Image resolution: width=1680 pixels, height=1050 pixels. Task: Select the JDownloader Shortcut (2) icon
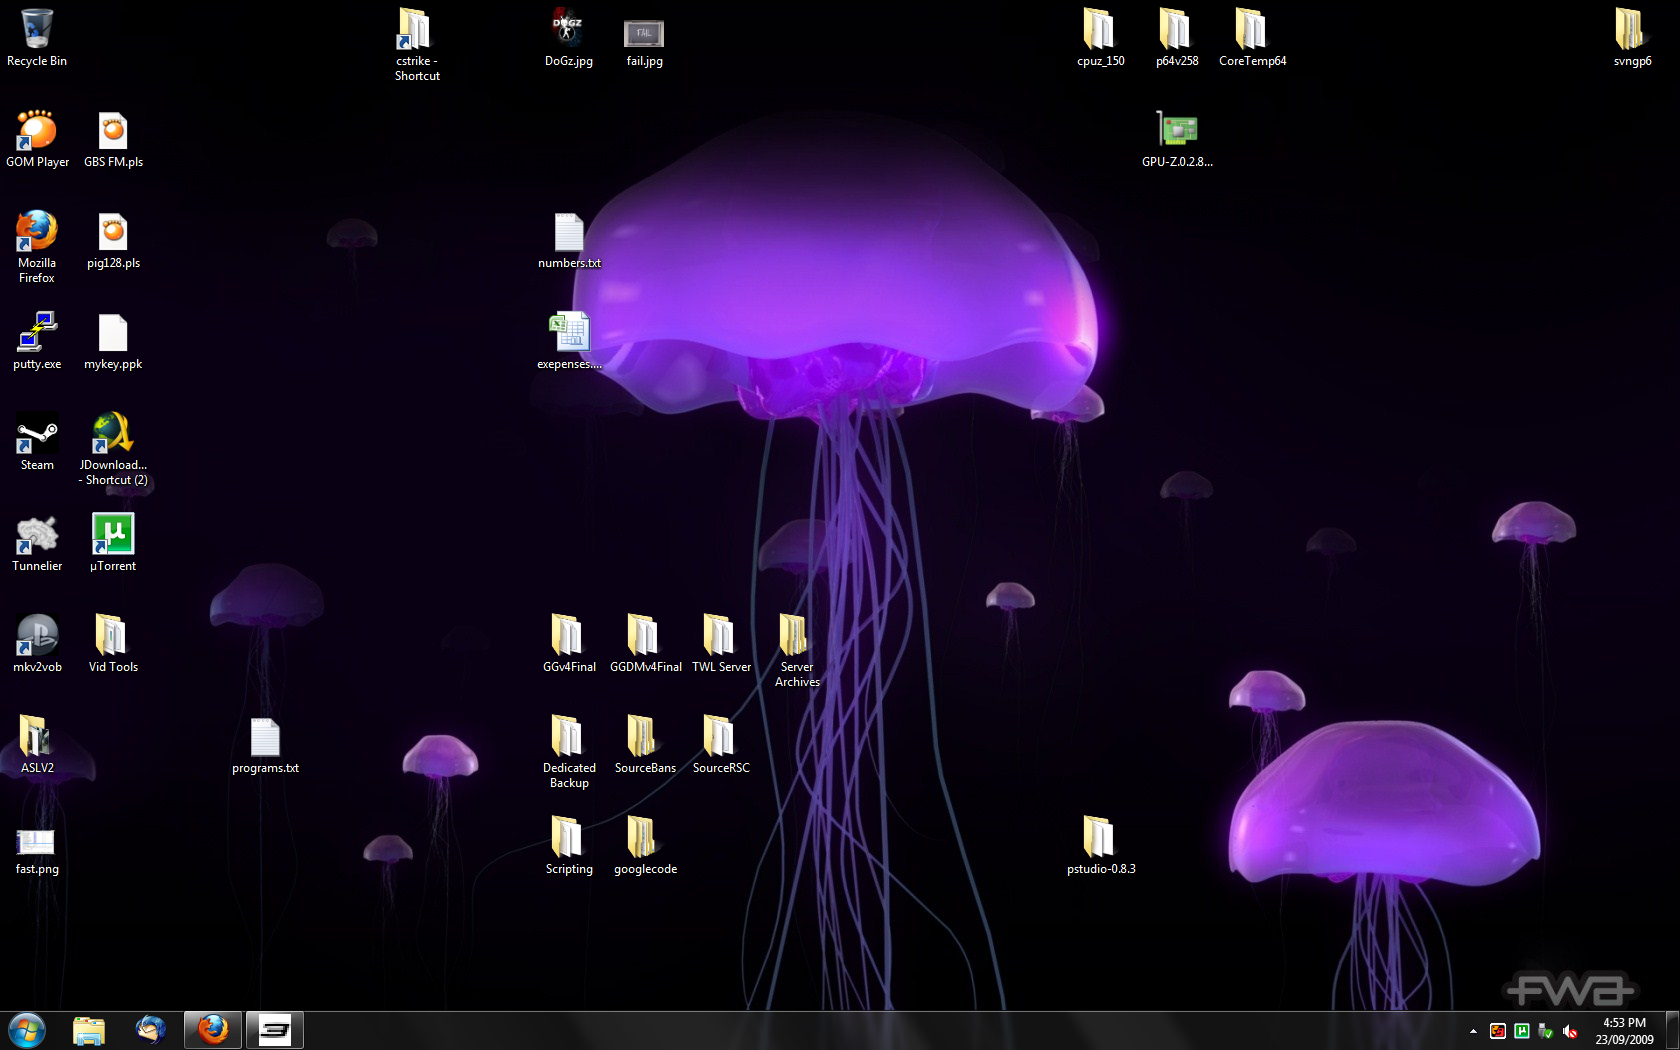113,449
